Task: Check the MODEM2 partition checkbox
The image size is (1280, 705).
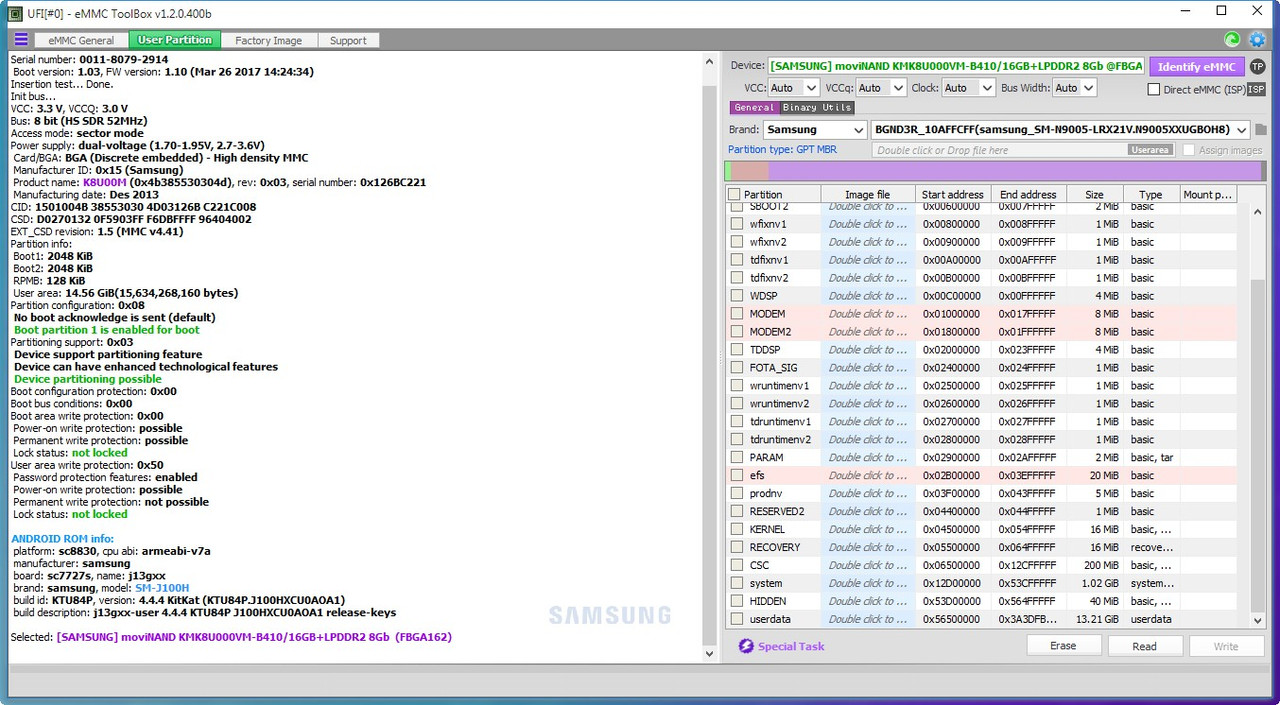Action: (x=737, y=332)
